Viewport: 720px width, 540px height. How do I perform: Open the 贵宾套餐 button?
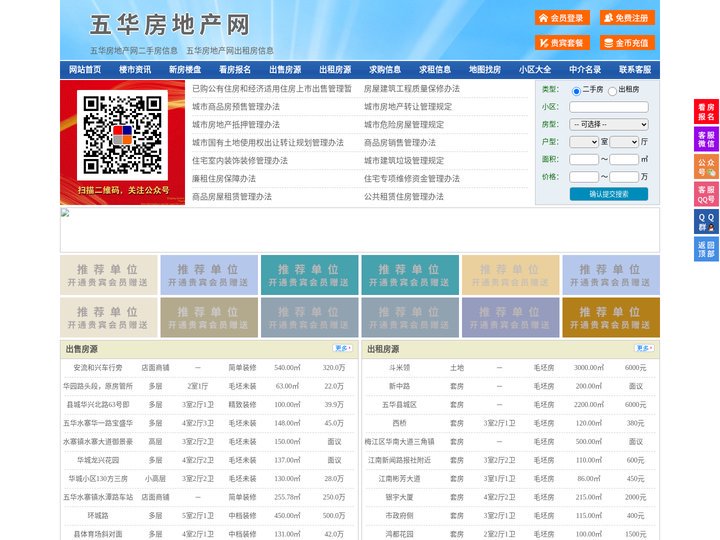coord(562,43)
